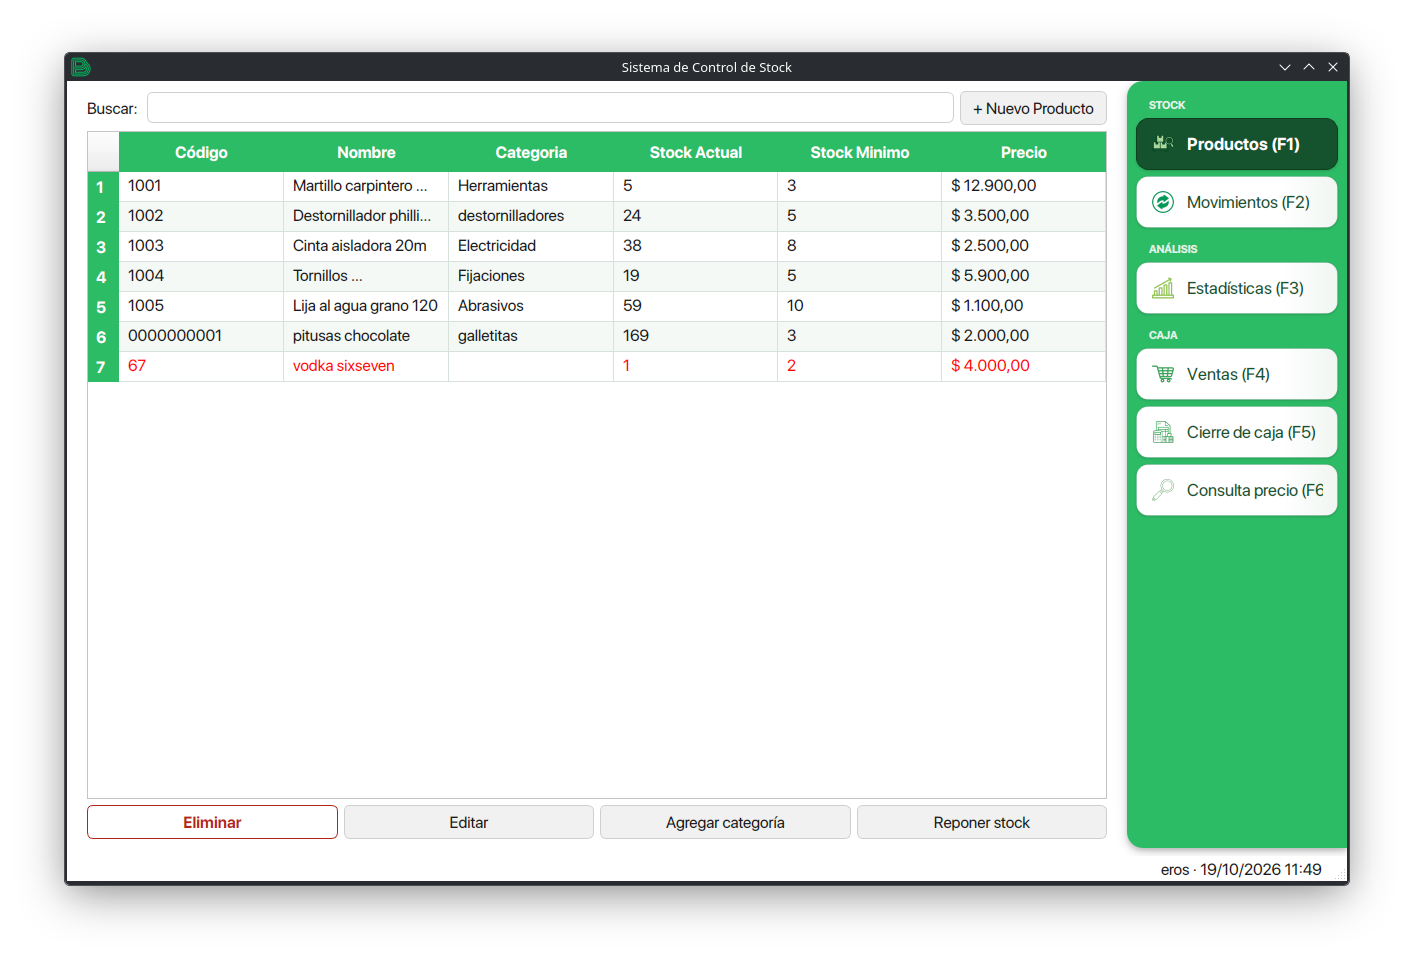Sort by the Nombre column header
This screenshot has height=962, width=1414.
[x=366, y=152]
